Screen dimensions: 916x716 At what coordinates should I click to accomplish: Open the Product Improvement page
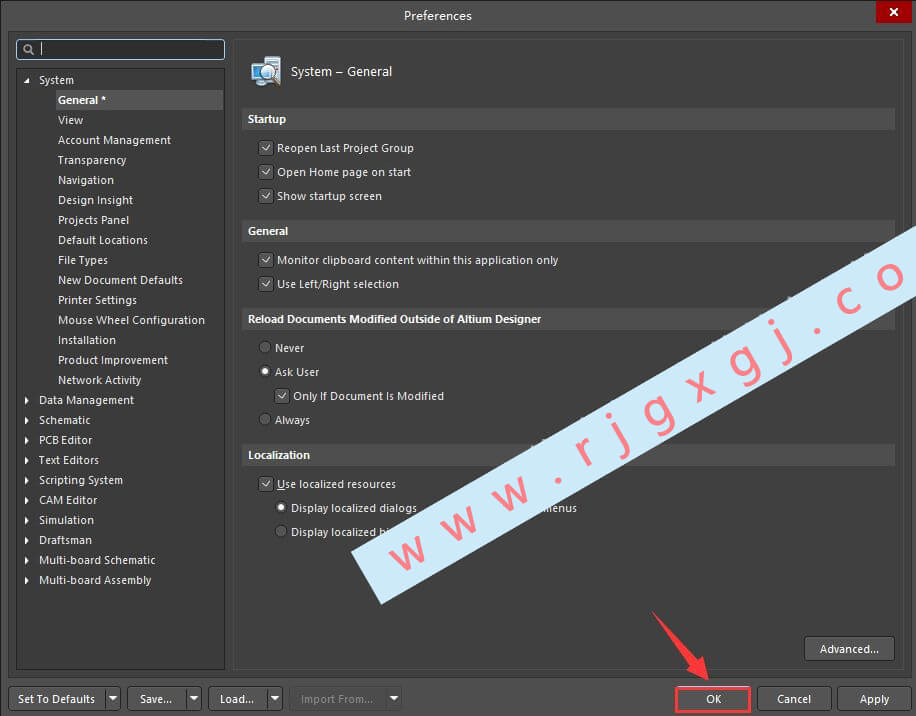click(113, 360)
